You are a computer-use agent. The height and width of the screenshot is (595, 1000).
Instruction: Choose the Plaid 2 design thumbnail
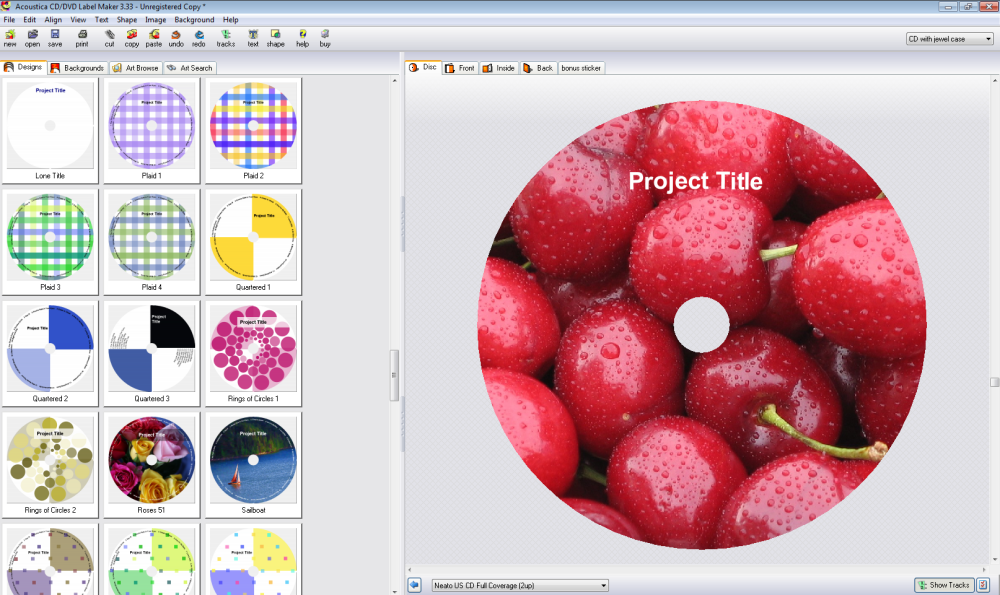253,131
